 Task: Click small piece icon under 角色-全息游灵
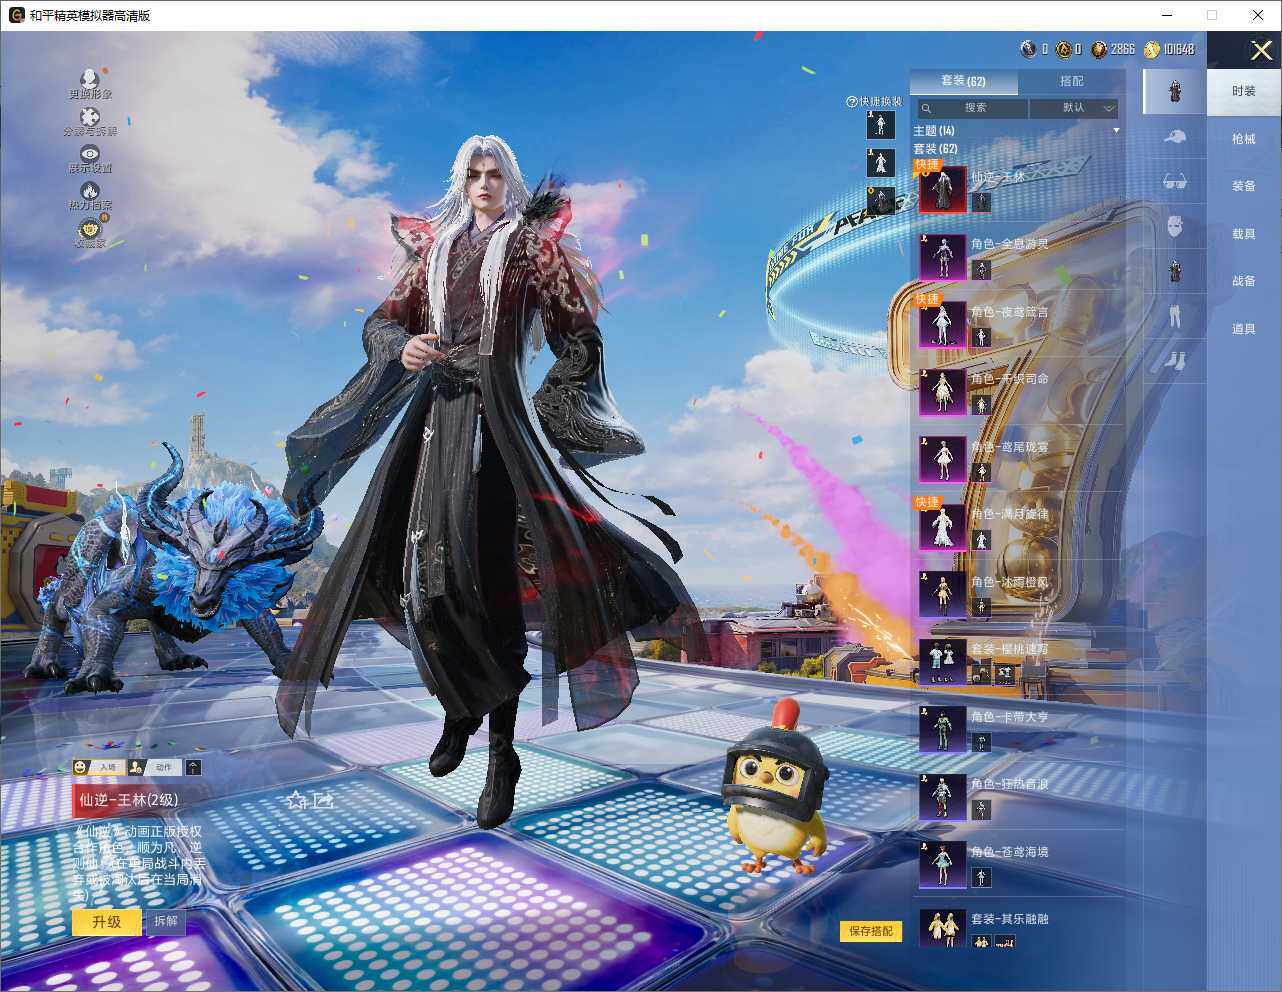pyautogui.click(x=981, y=270)
